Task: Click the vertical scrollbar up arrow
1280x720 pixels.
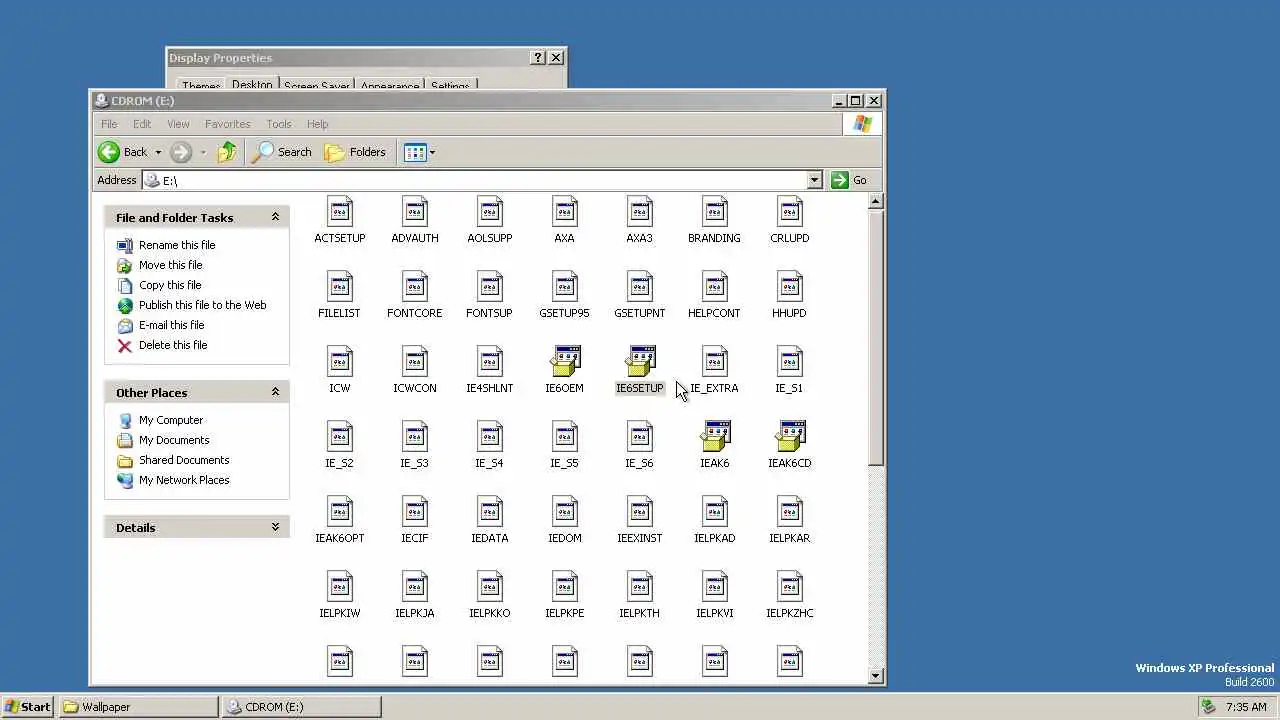Action: click(x=876, y=201)
